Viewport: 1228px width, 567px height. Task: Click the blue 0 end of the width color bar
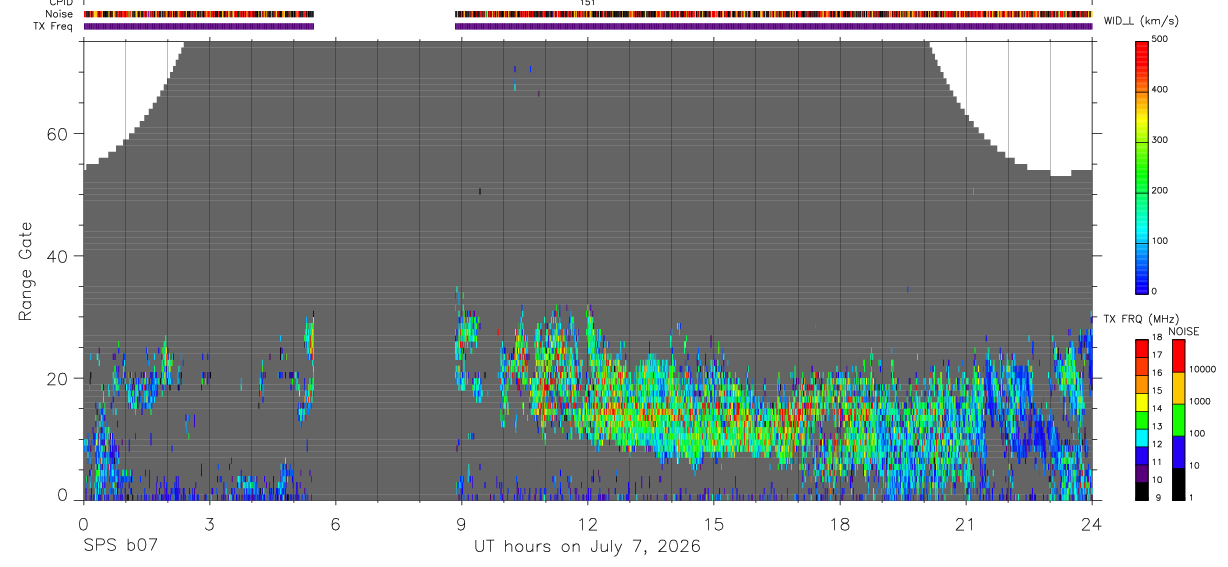click(1143, 288)
